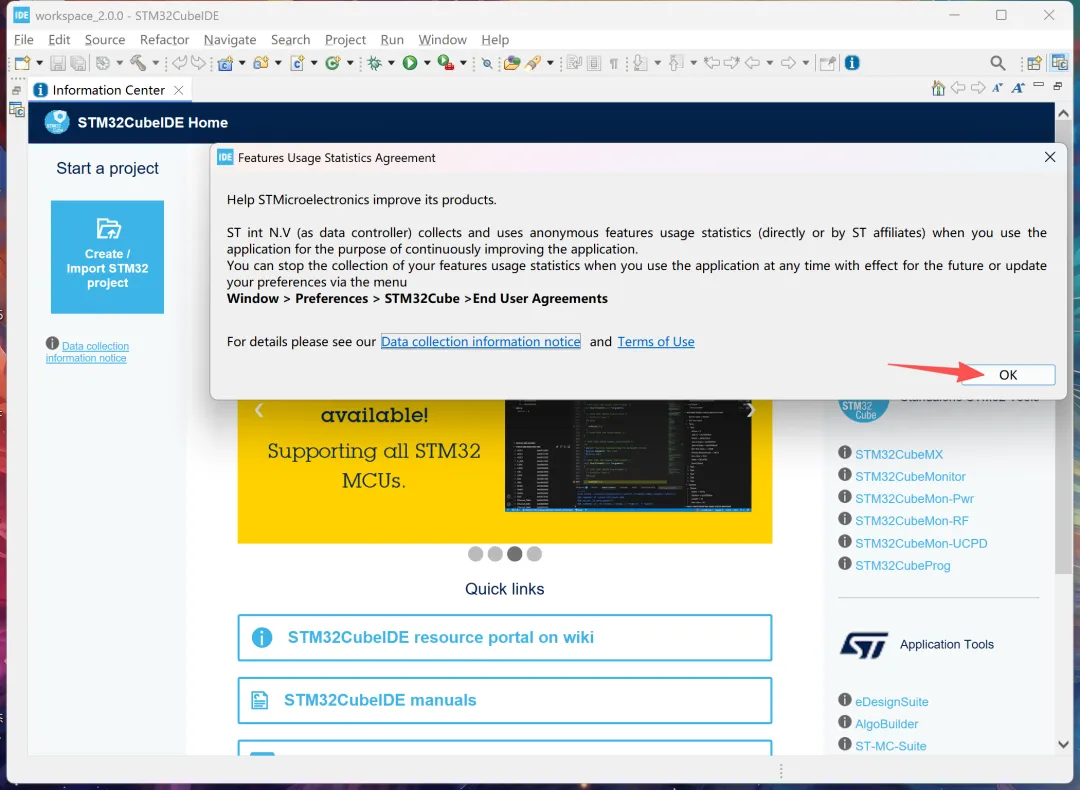Click the Open Task folder icon
Viewport: 1080px width, 790px height.
512,63
